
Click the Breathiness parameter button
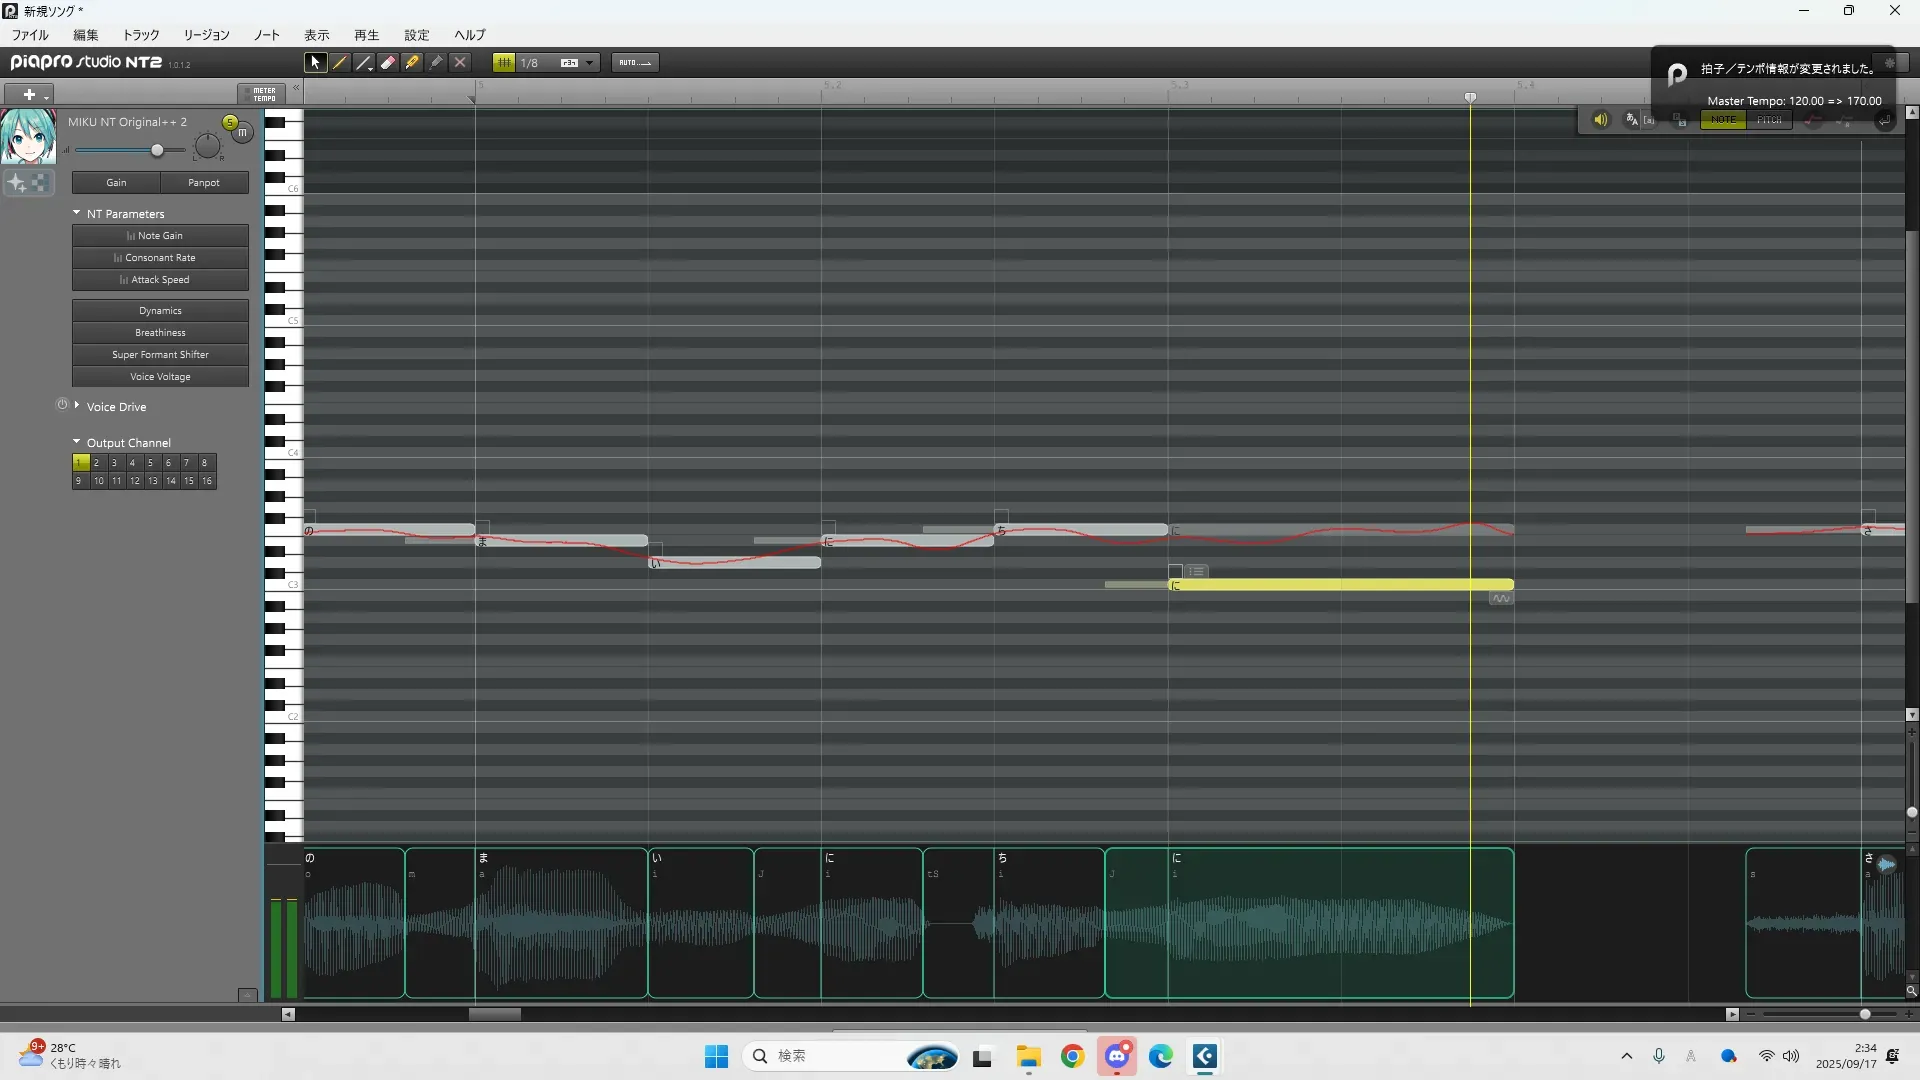click(160, 333)
